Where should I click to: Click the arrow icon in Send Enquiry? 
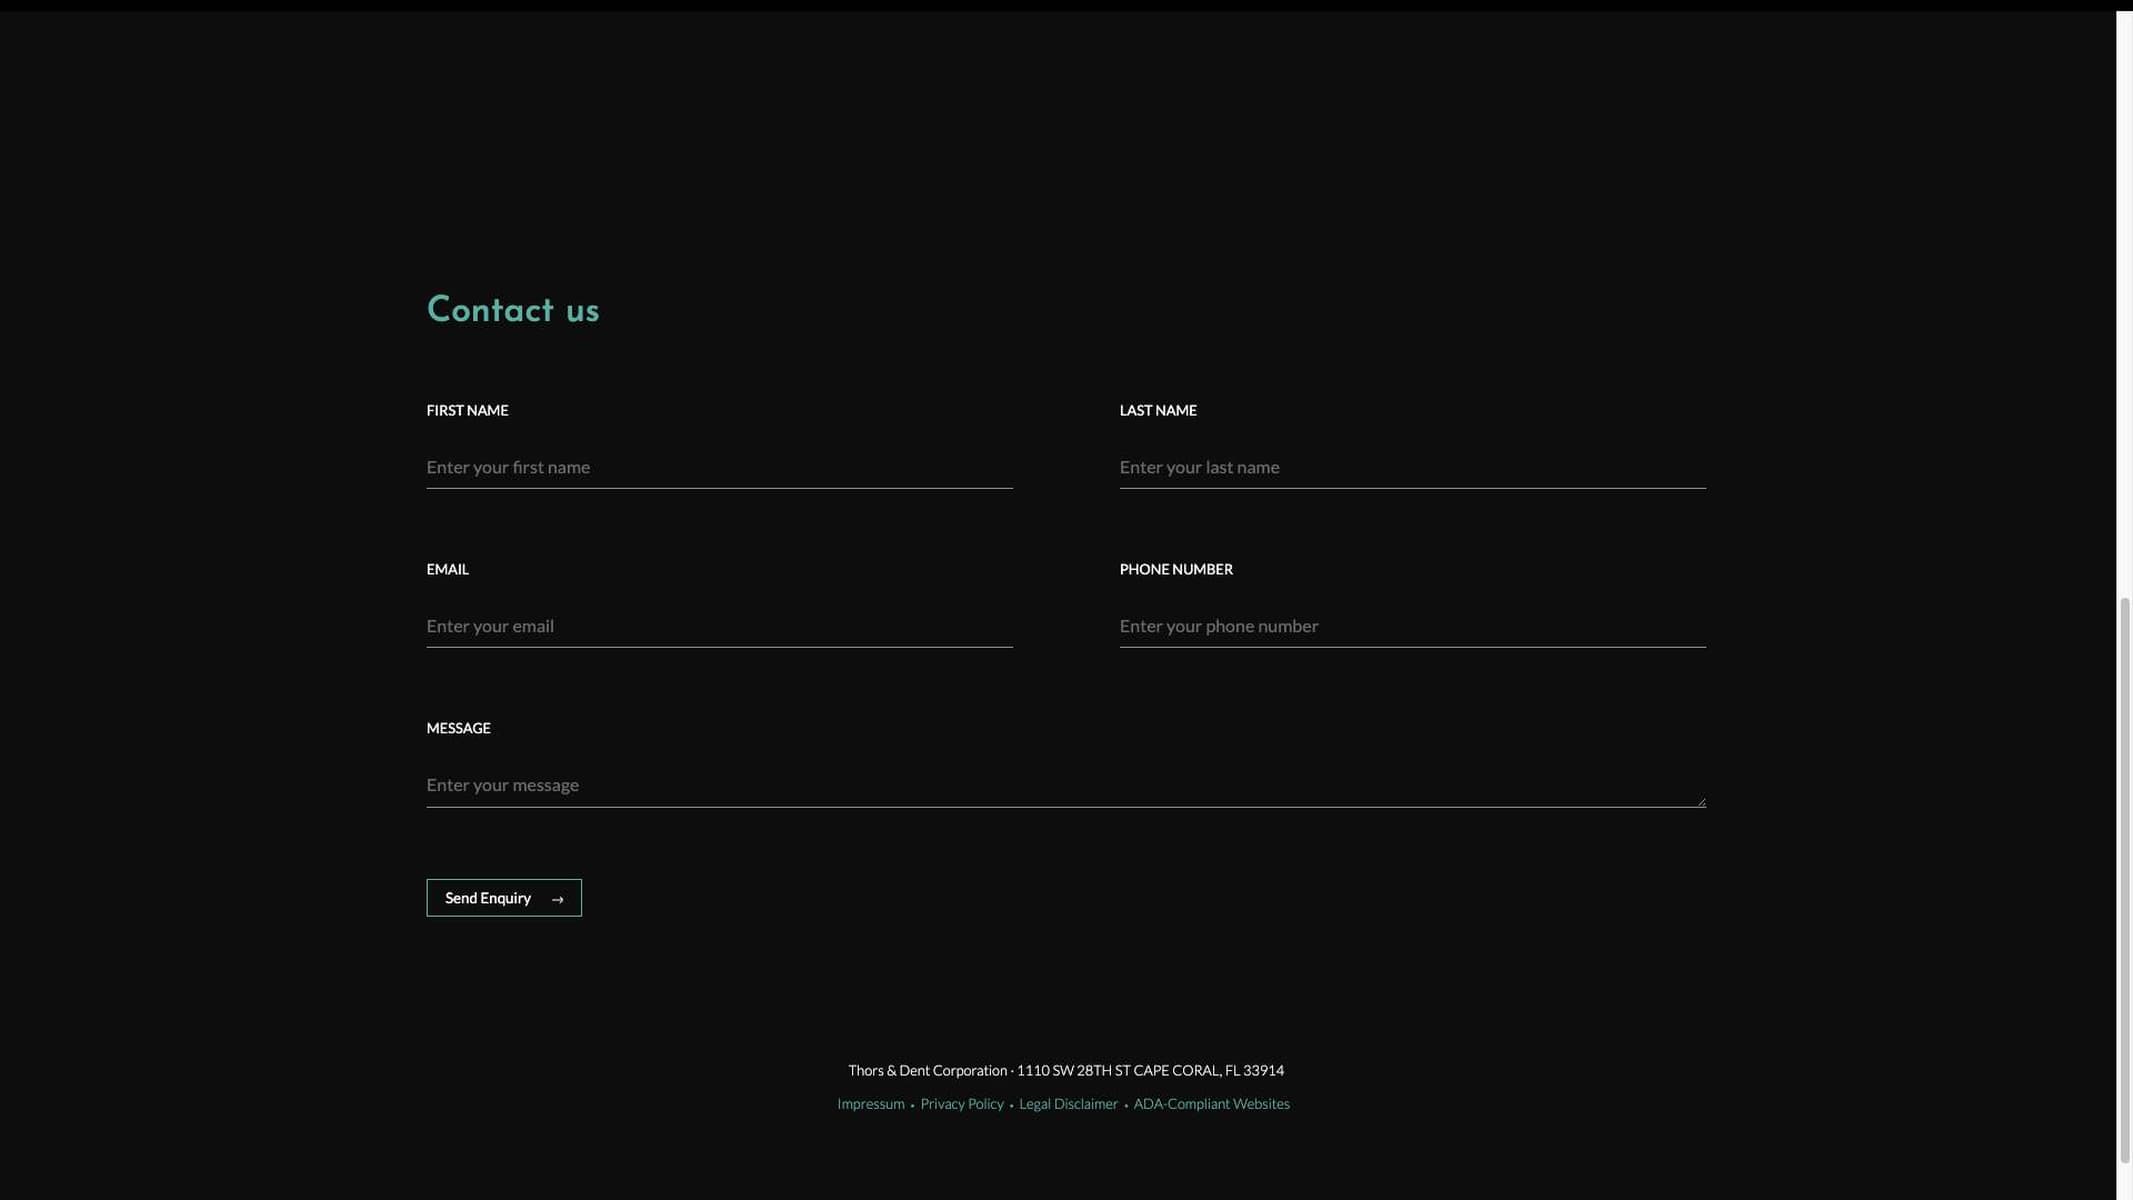558,899
